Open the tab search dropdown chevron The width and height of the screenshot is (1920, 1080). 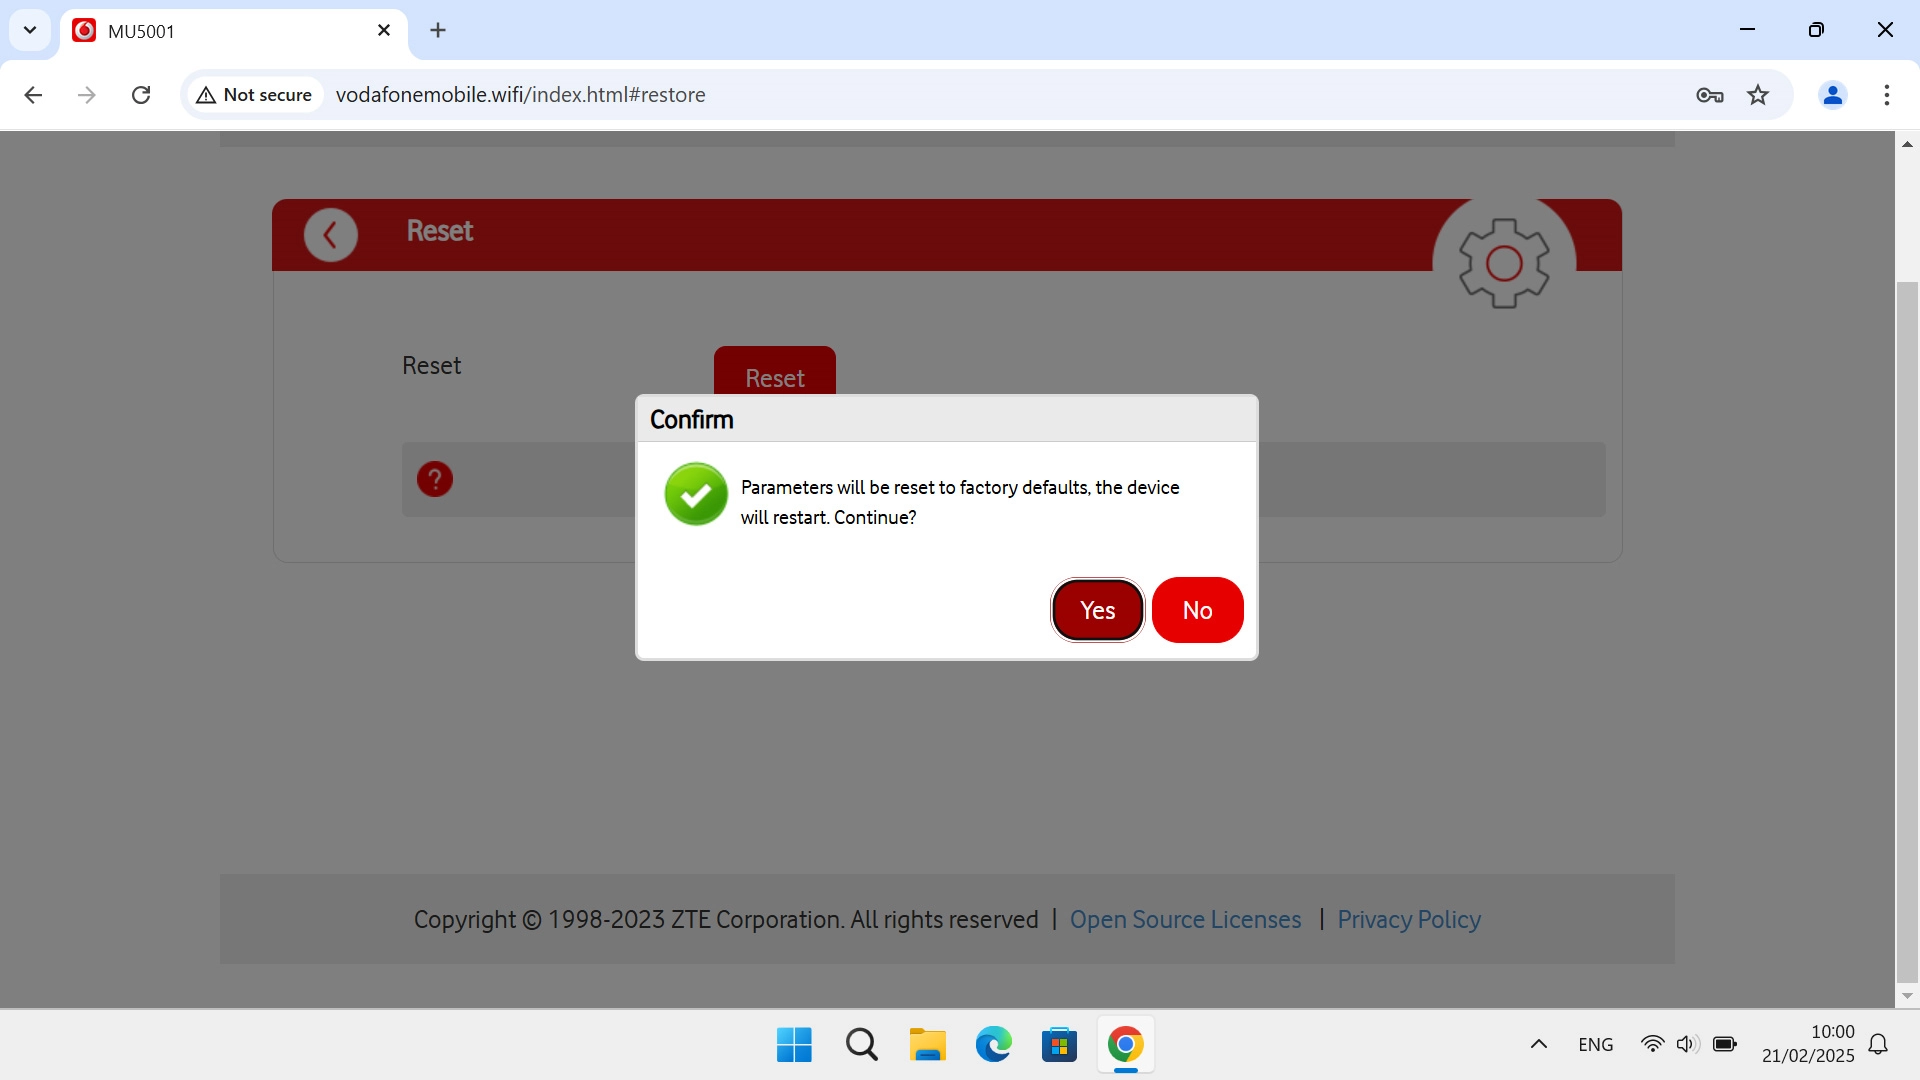click(29, 30)
